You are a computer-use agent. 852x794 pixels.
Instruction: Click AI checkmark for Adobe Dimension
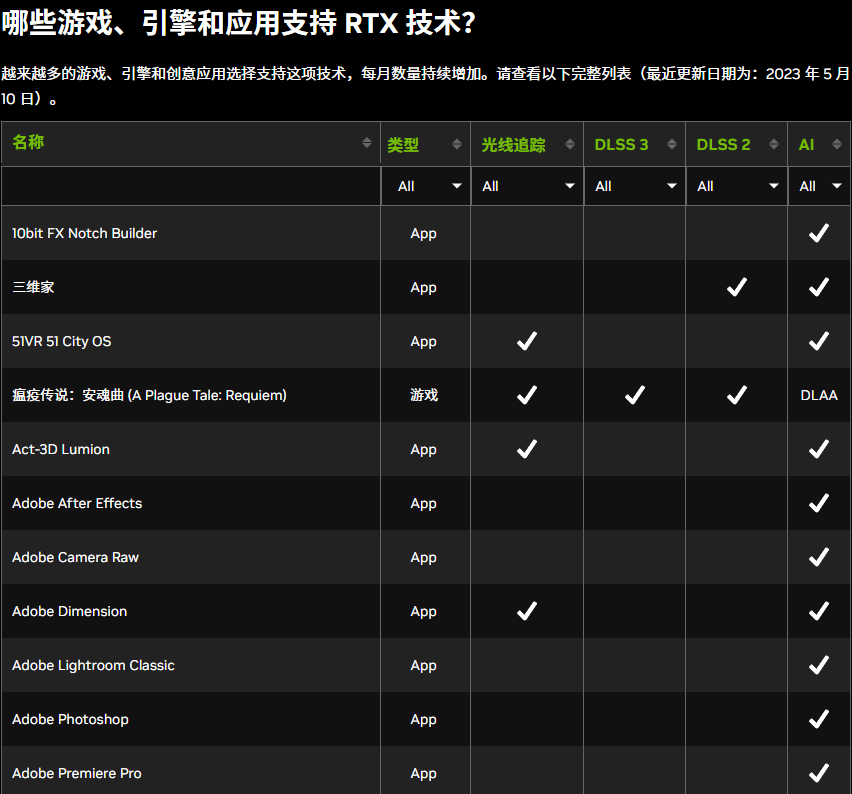tap(819, 611)
